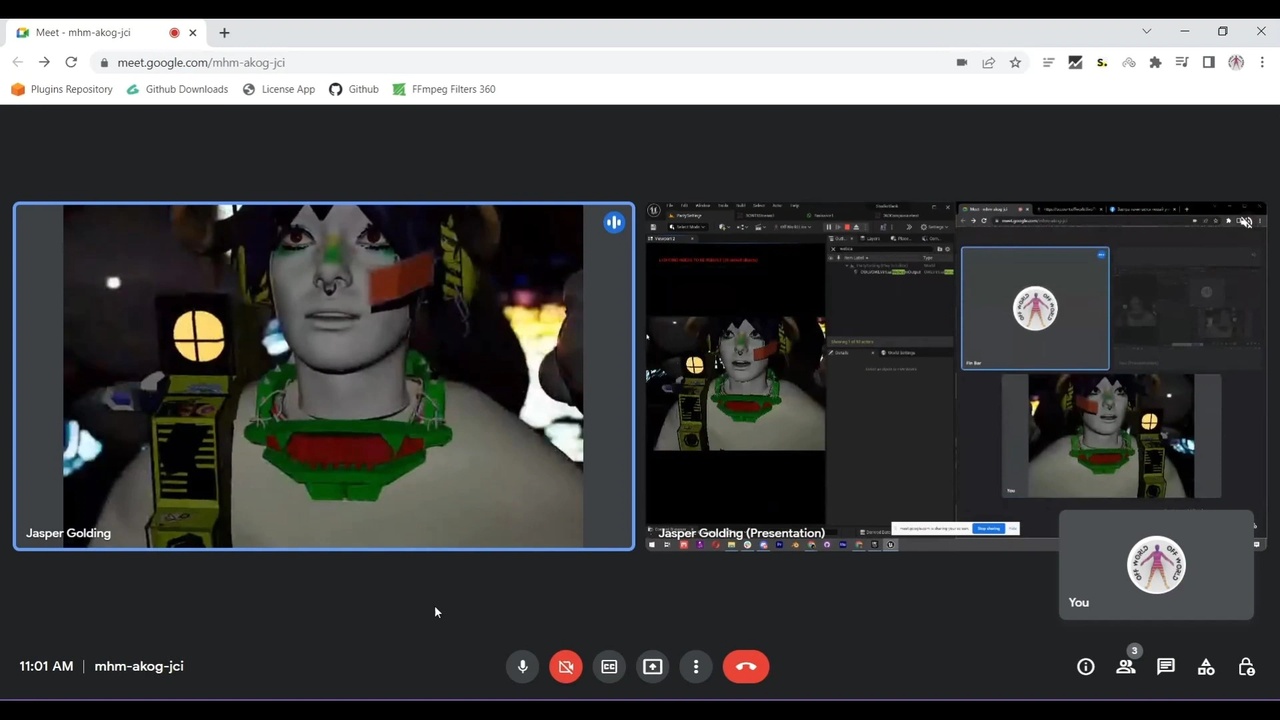Screen dimensions: 1280x720
Task: Open media controls music icon
Action: click(1182, 62)
